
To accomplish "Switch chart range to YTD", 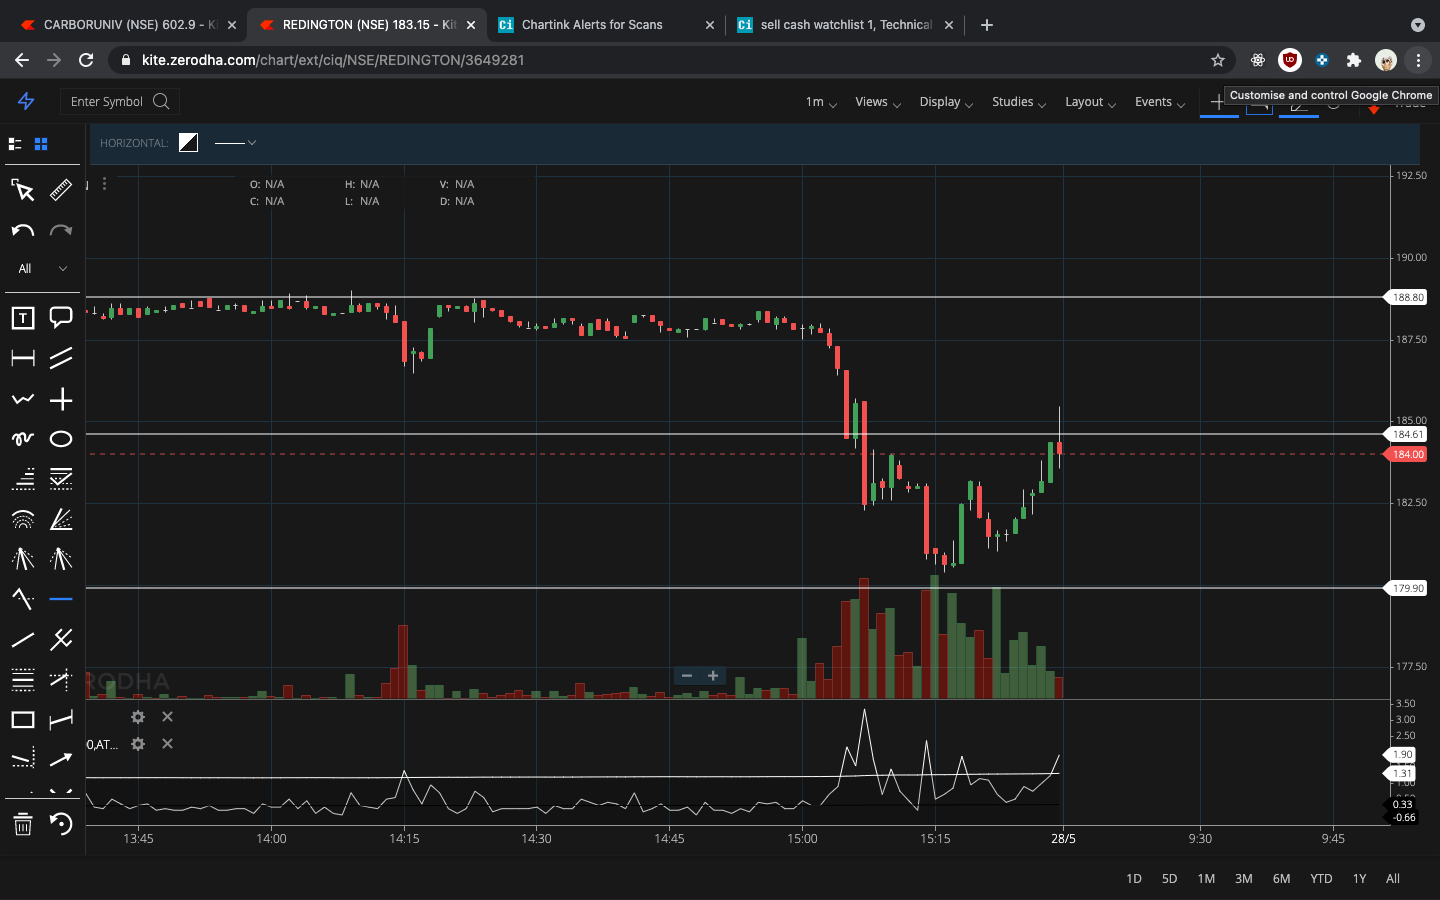I will coord(1320,878).
